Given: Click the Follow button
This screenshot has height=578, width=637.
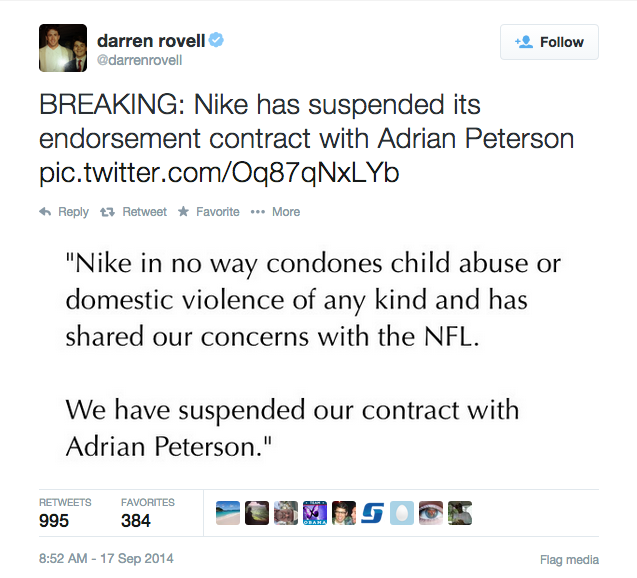Looking at the screenshot, I should point(549,42).
